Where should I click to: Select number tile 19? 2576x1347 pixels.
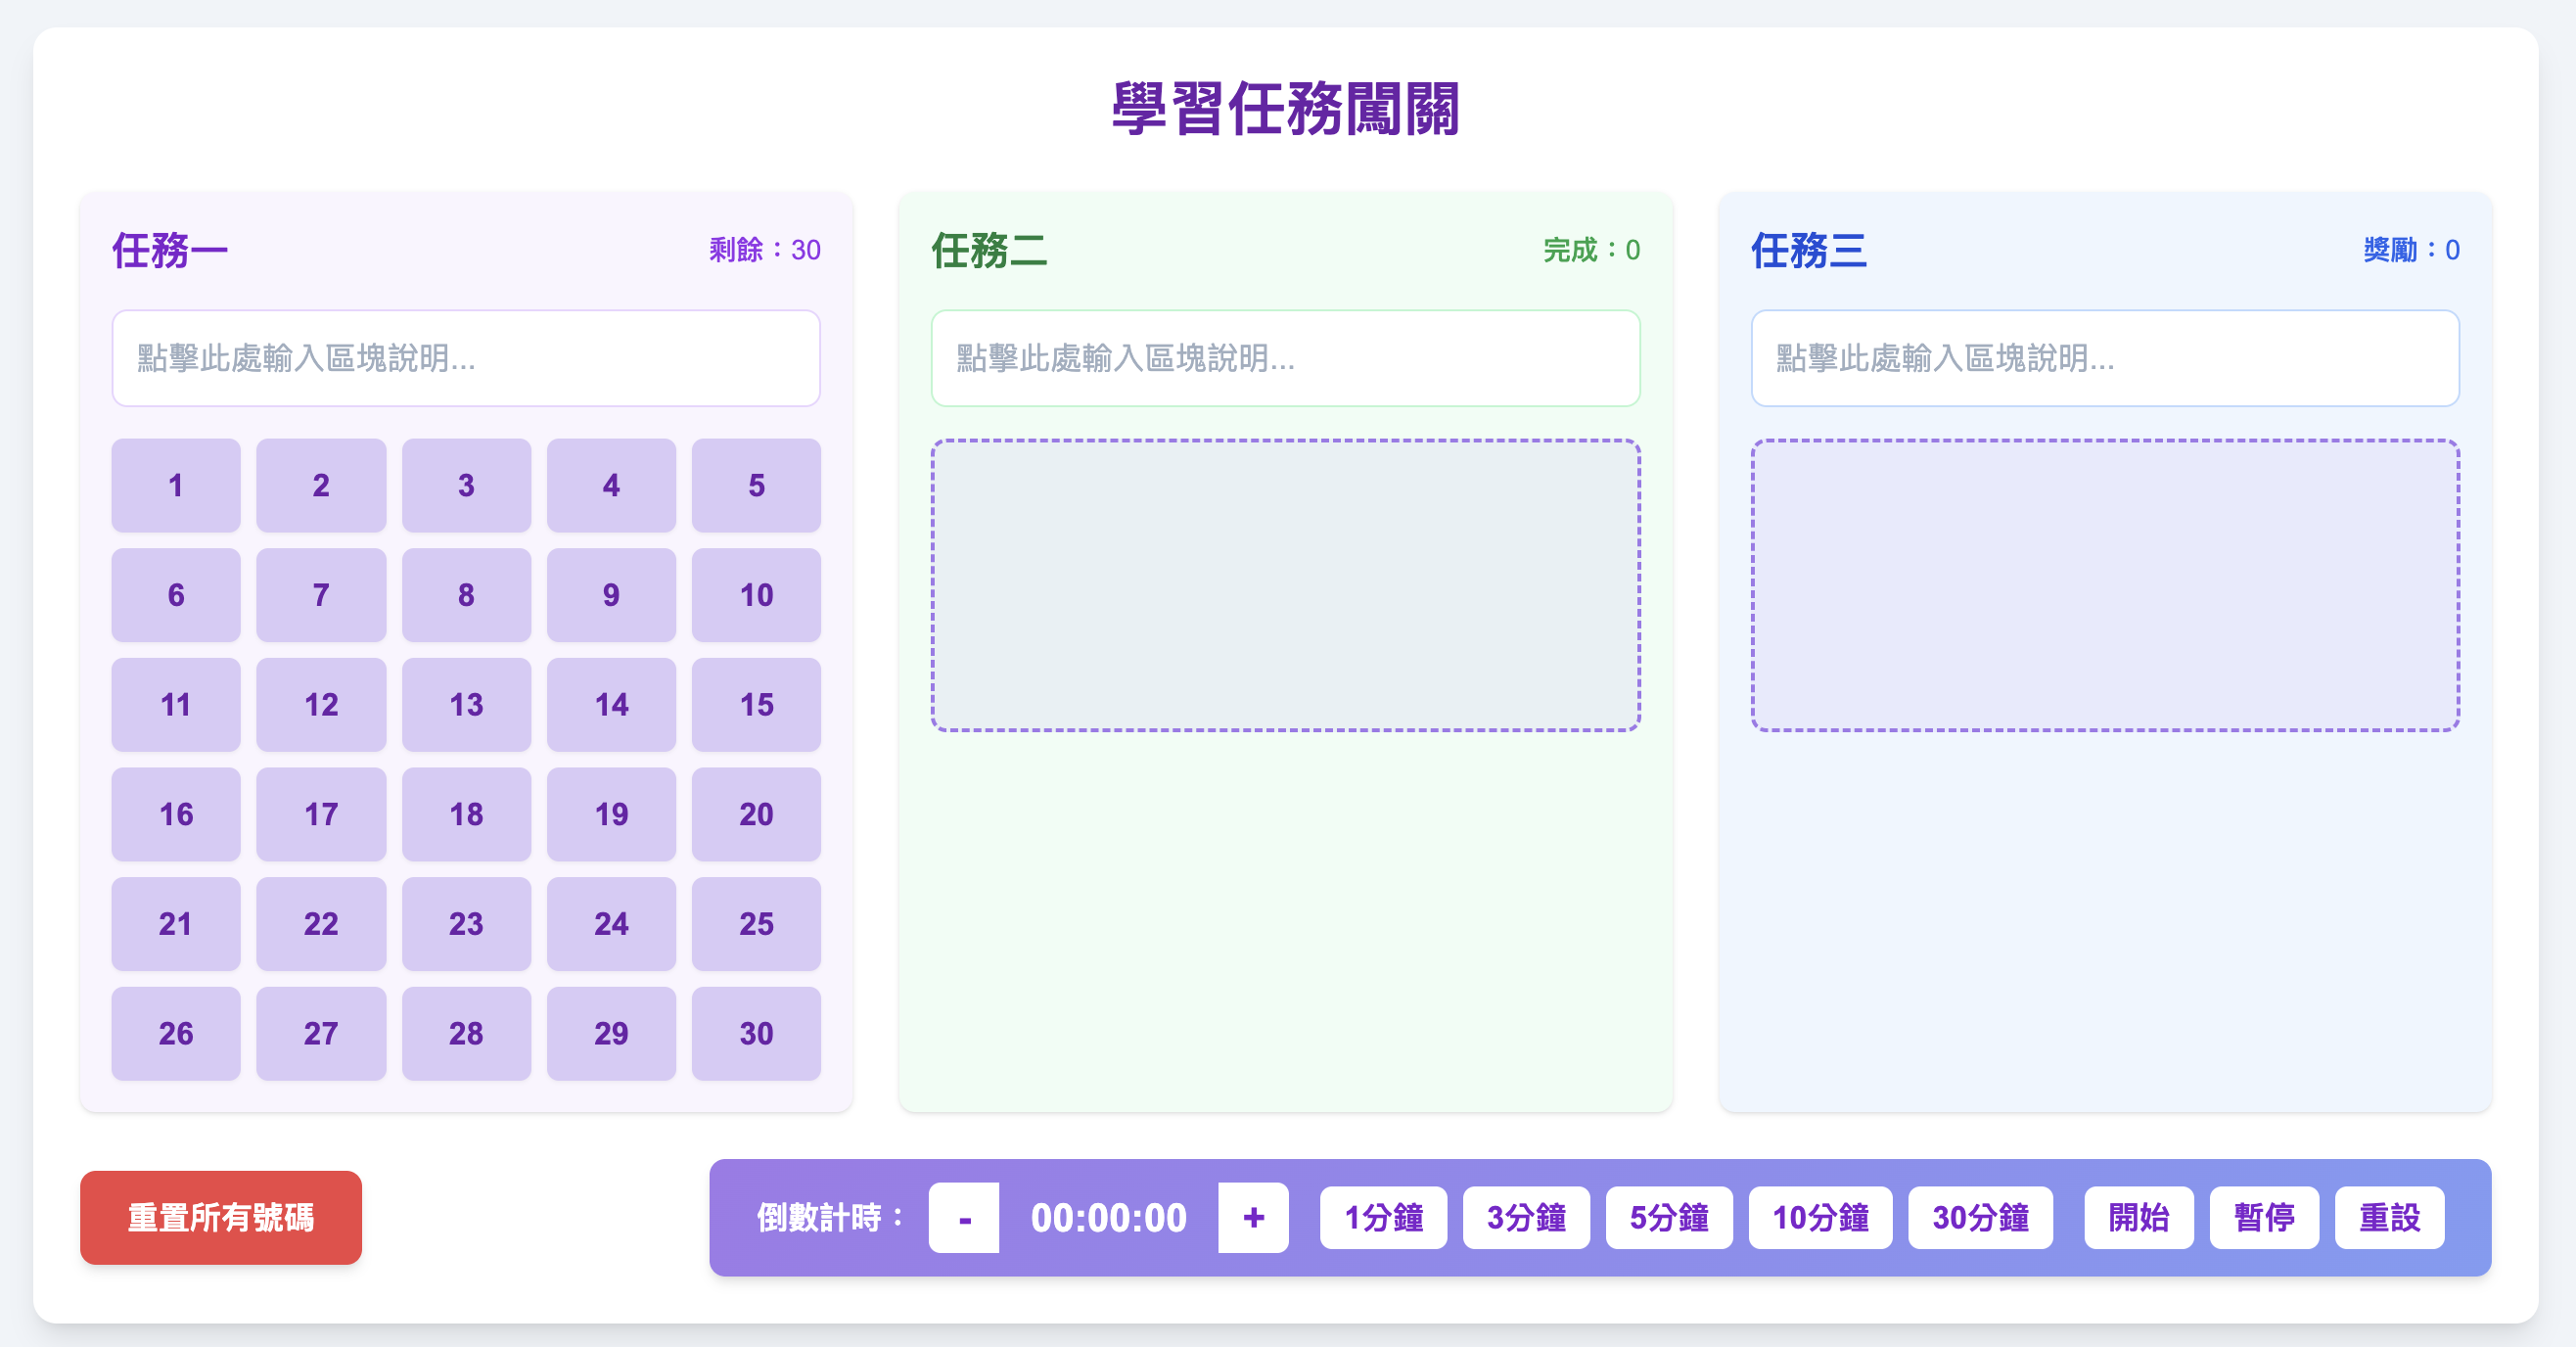coord(611,814)
